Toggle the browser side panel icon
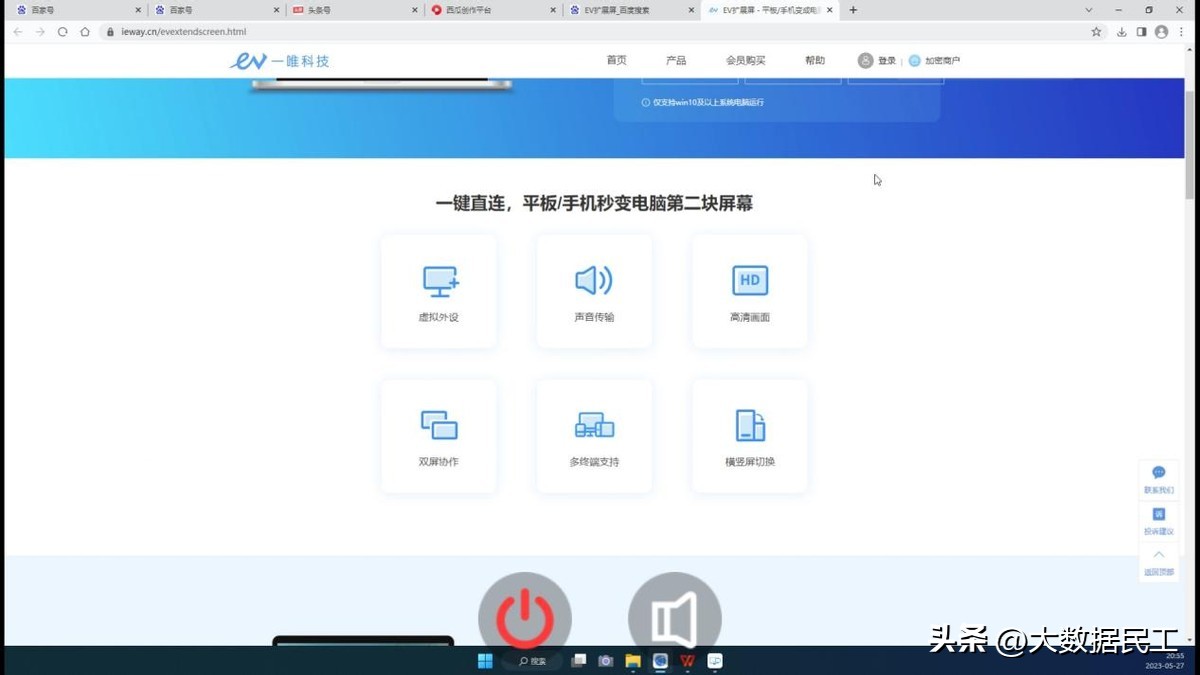1200x675 pixels. pyautogui.click(x=1141, y=31)
